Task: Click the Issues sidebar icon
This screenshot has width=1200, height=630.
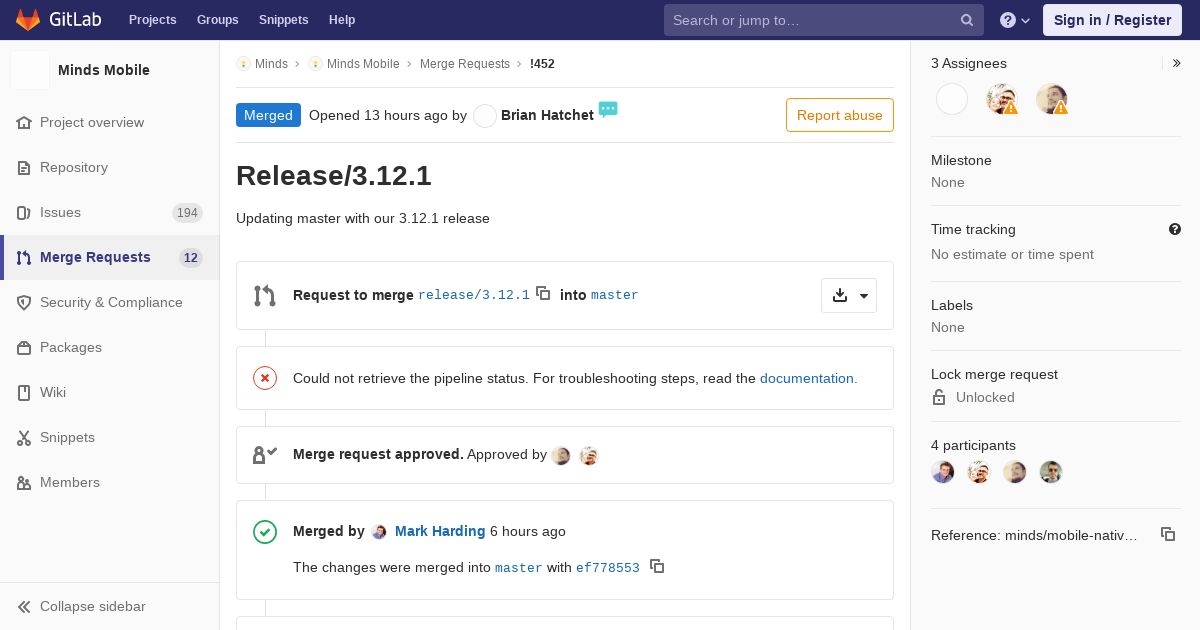Action: (24, 212)
